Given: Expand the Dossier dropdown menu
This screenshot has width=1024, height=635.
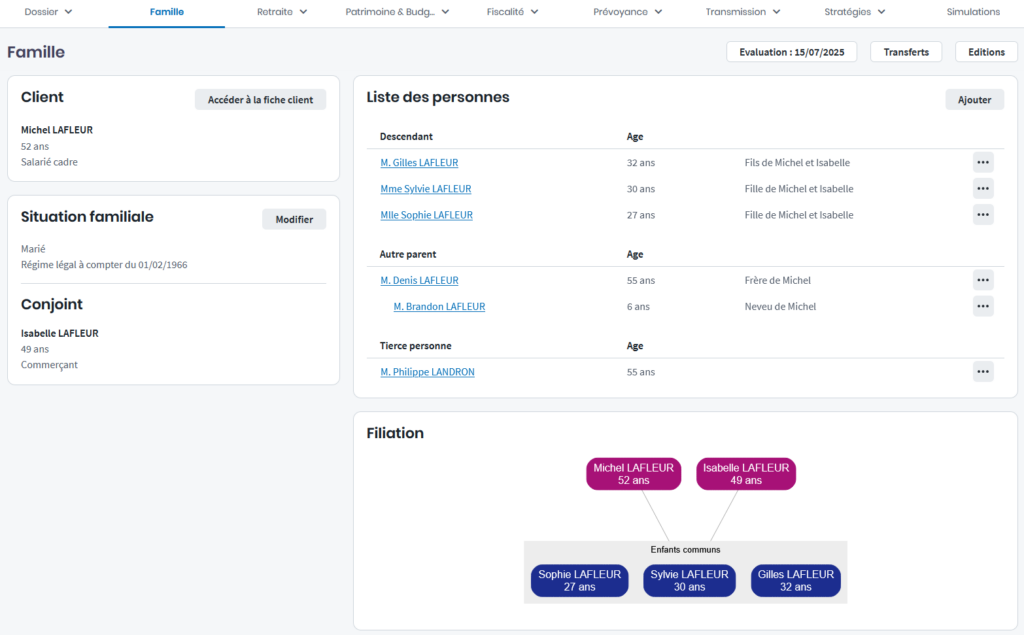Looking at the screenshot, I should (48, 12).
